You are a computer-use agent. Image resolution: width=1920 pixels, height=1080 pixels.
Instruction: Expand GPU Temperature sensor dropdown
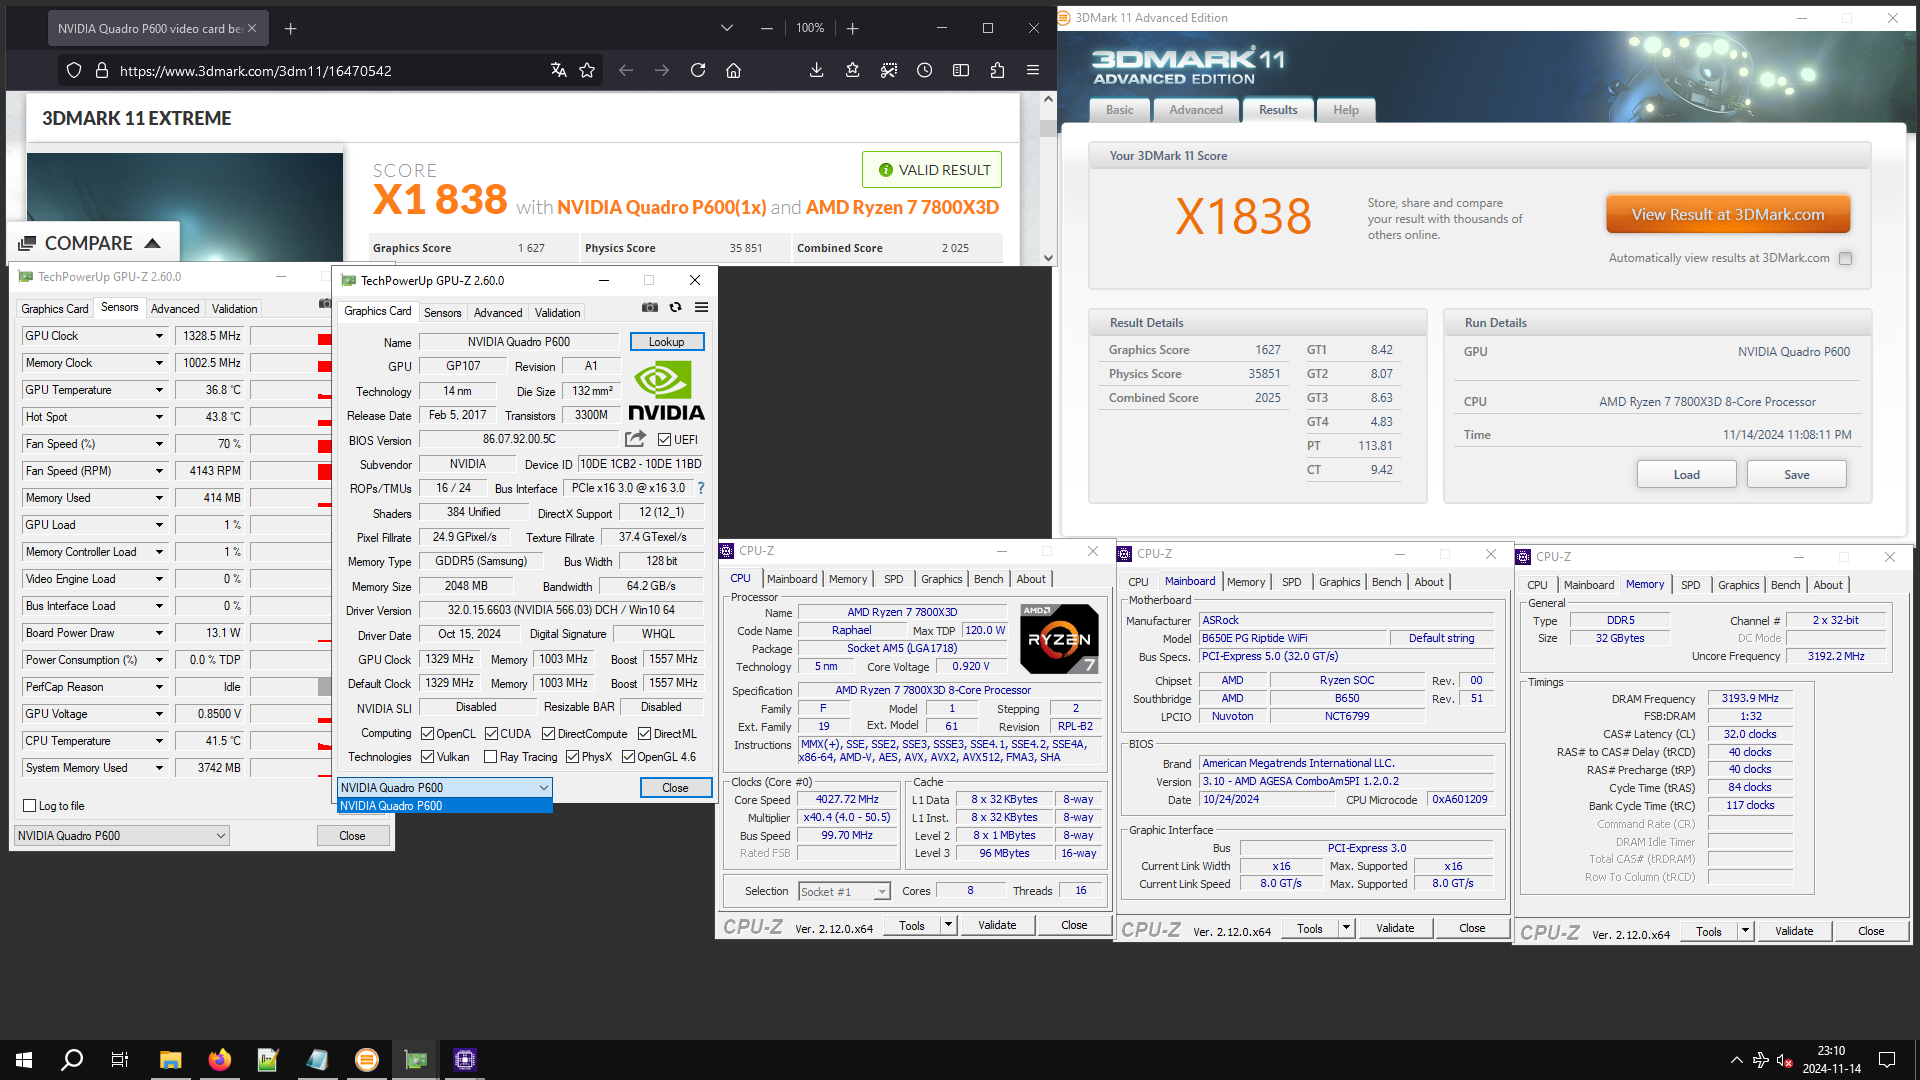(x=159, y=390)
